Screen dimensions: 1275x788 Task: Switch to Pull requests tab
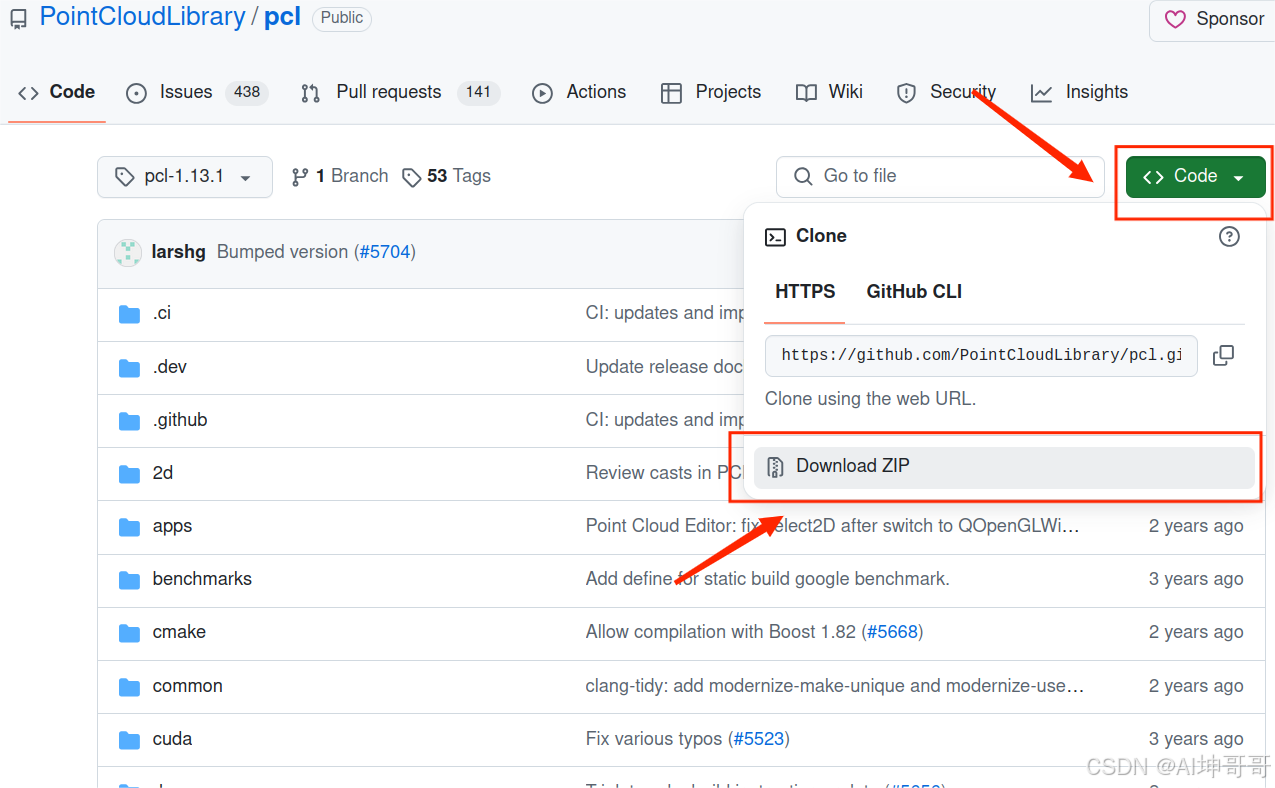(x=399, y=92)
